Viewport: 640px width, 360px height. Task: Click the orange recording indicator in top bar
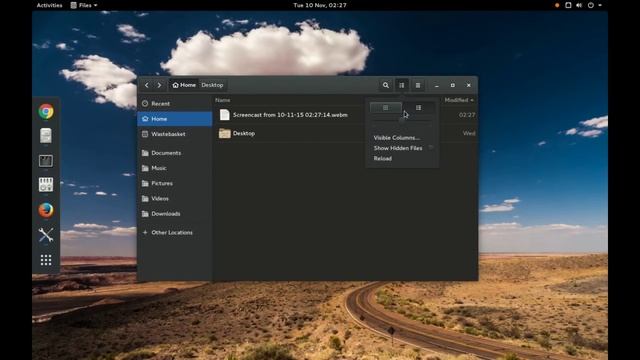point(557,5)
